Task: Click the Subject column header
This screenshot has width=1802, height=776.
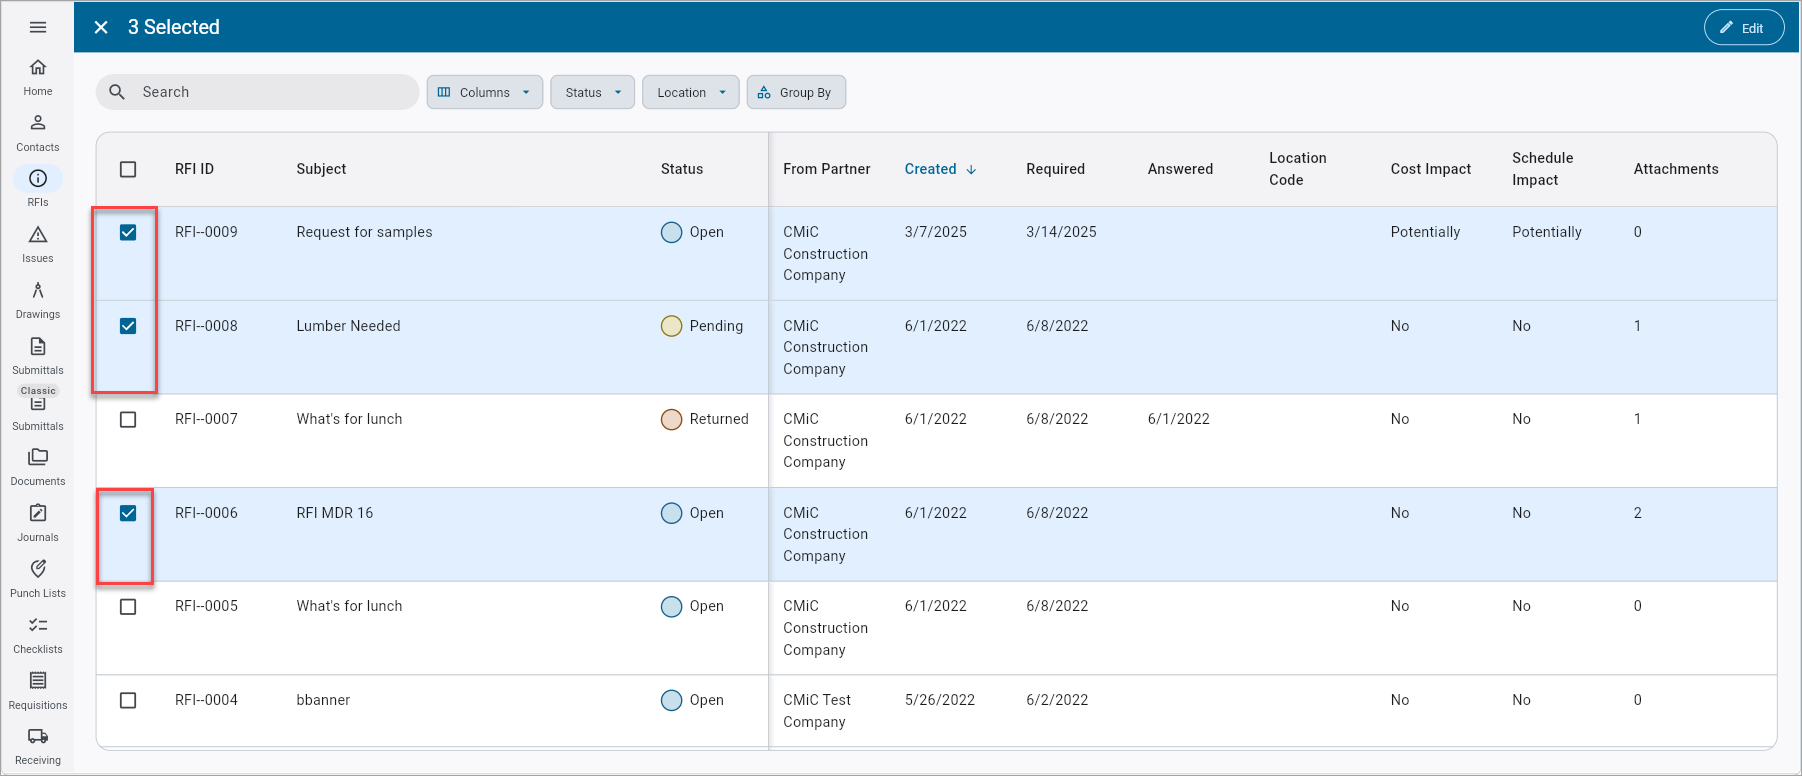Action: tap(321, 169)
